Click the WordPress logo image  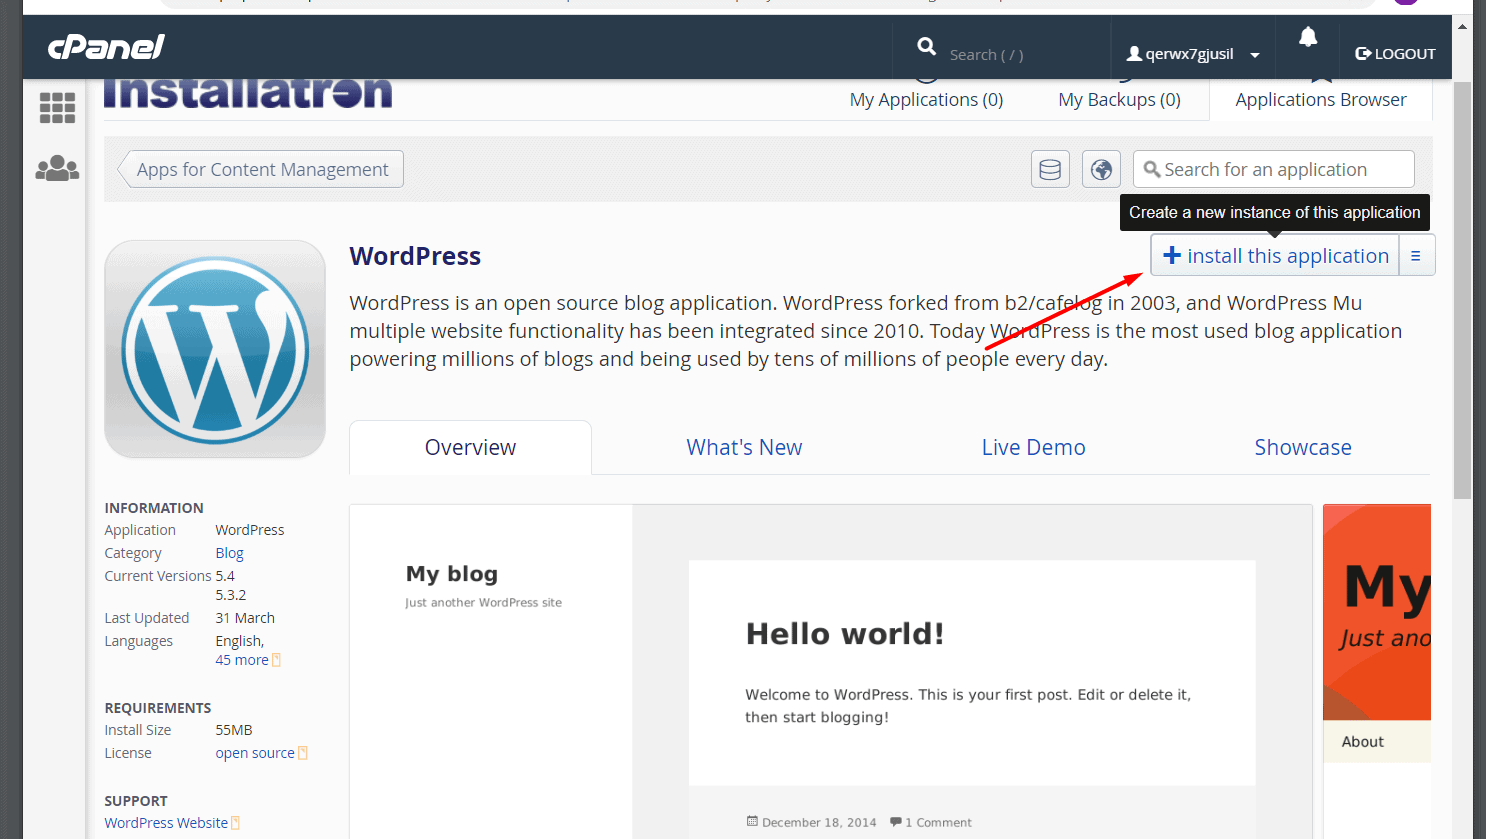point(215,349)
